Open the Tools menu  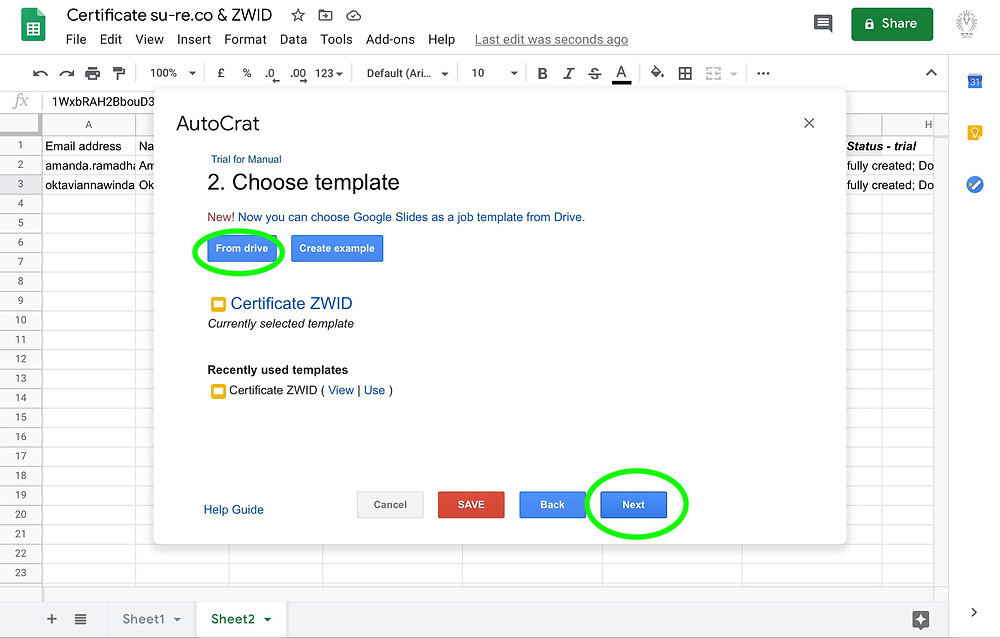[x=336, y=40]
